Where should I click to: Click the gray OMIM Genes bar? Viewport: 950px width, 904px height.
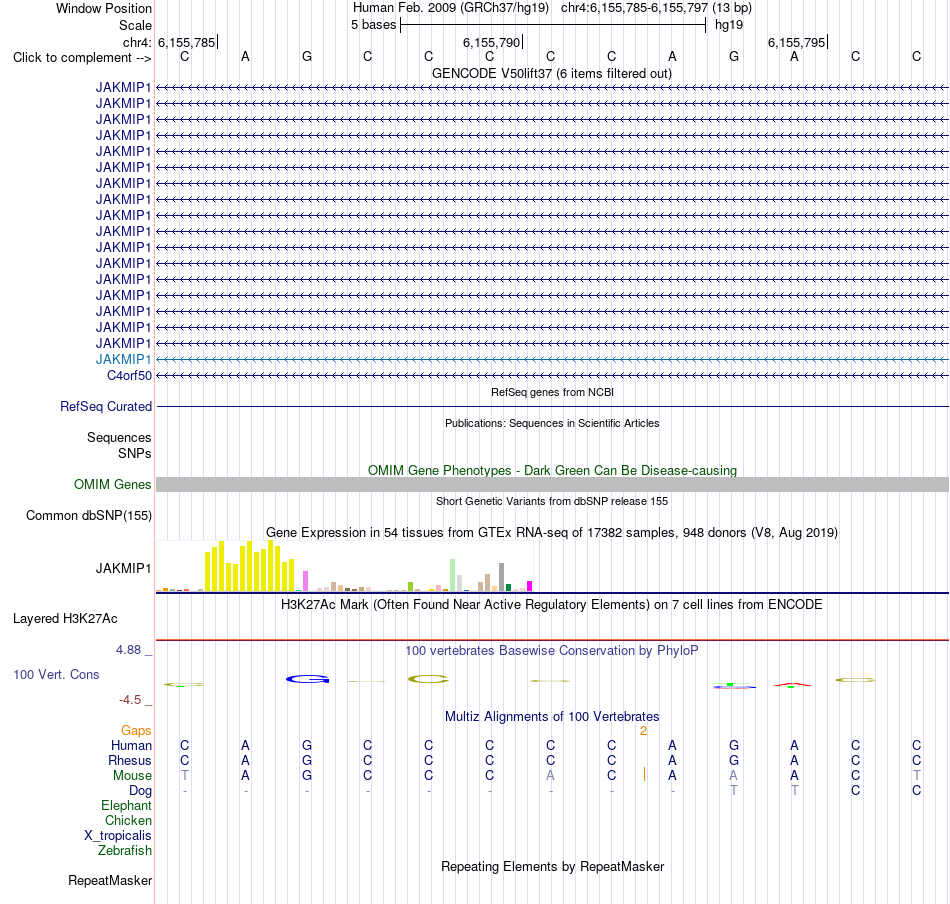(x=553, y=484)
